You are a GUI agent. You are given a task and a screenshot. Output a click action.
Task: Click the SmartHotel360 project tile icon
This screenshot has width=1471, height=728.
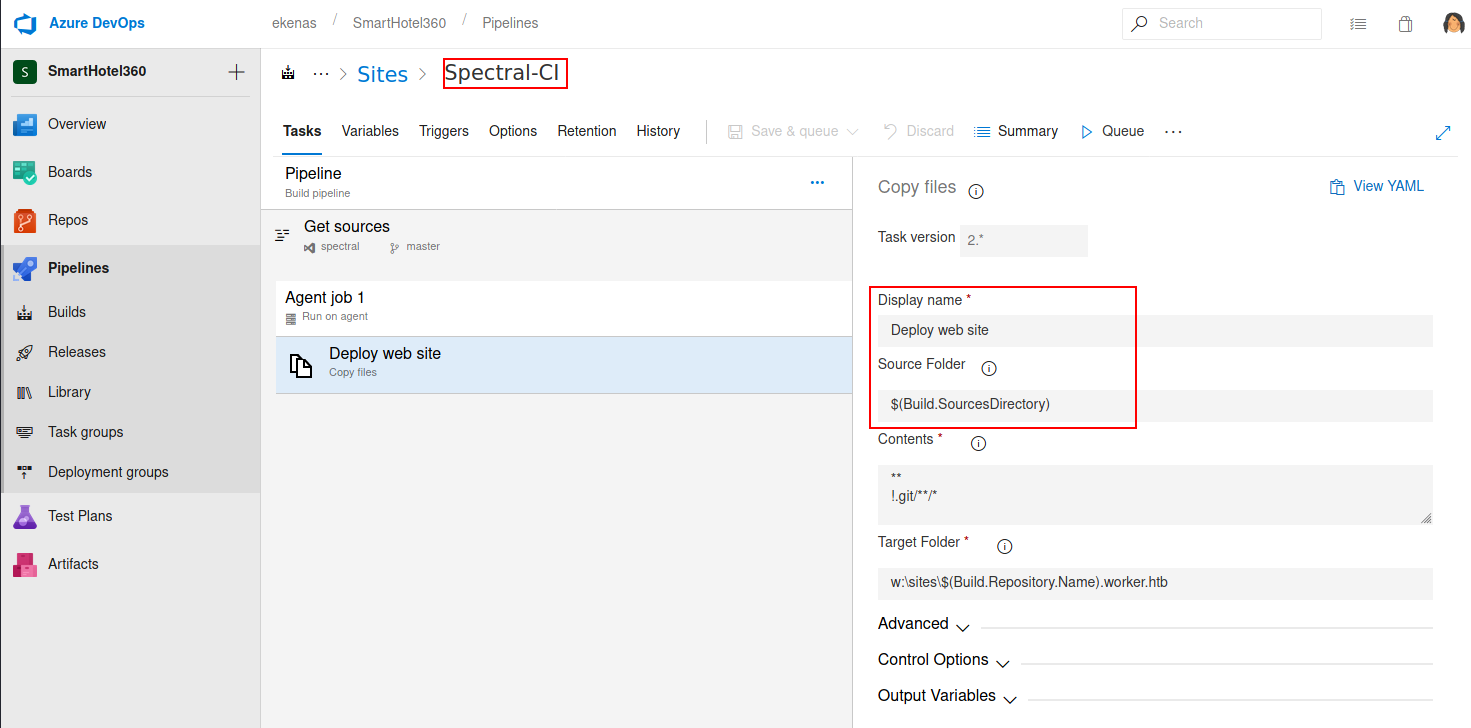[x=25, y=72]
